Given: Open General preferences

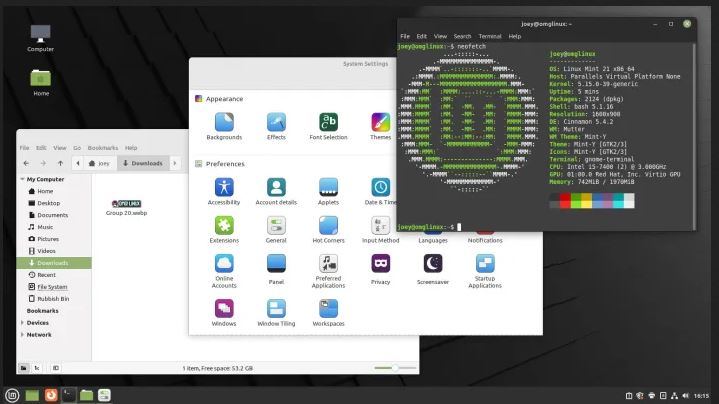Looking at the screenshot, I should tap(276, 229).
